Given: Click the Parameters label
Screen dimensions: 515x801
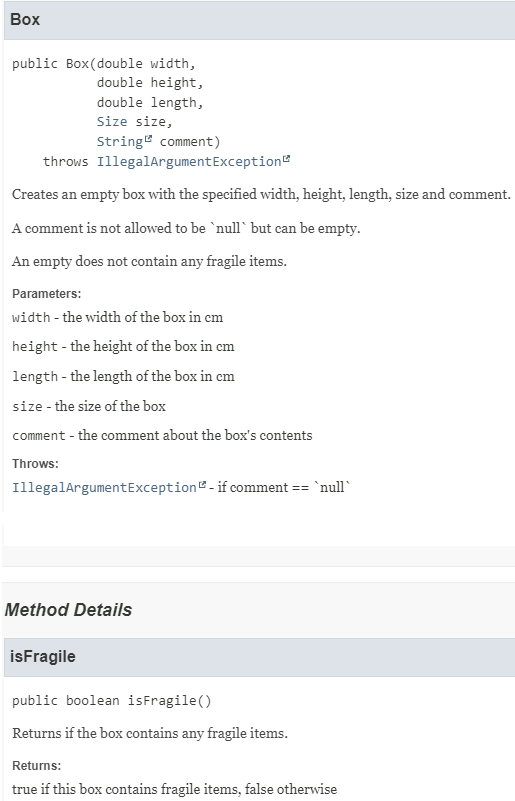Looking at the screenshot, I should pyautogui.click(x=46, y=294).
